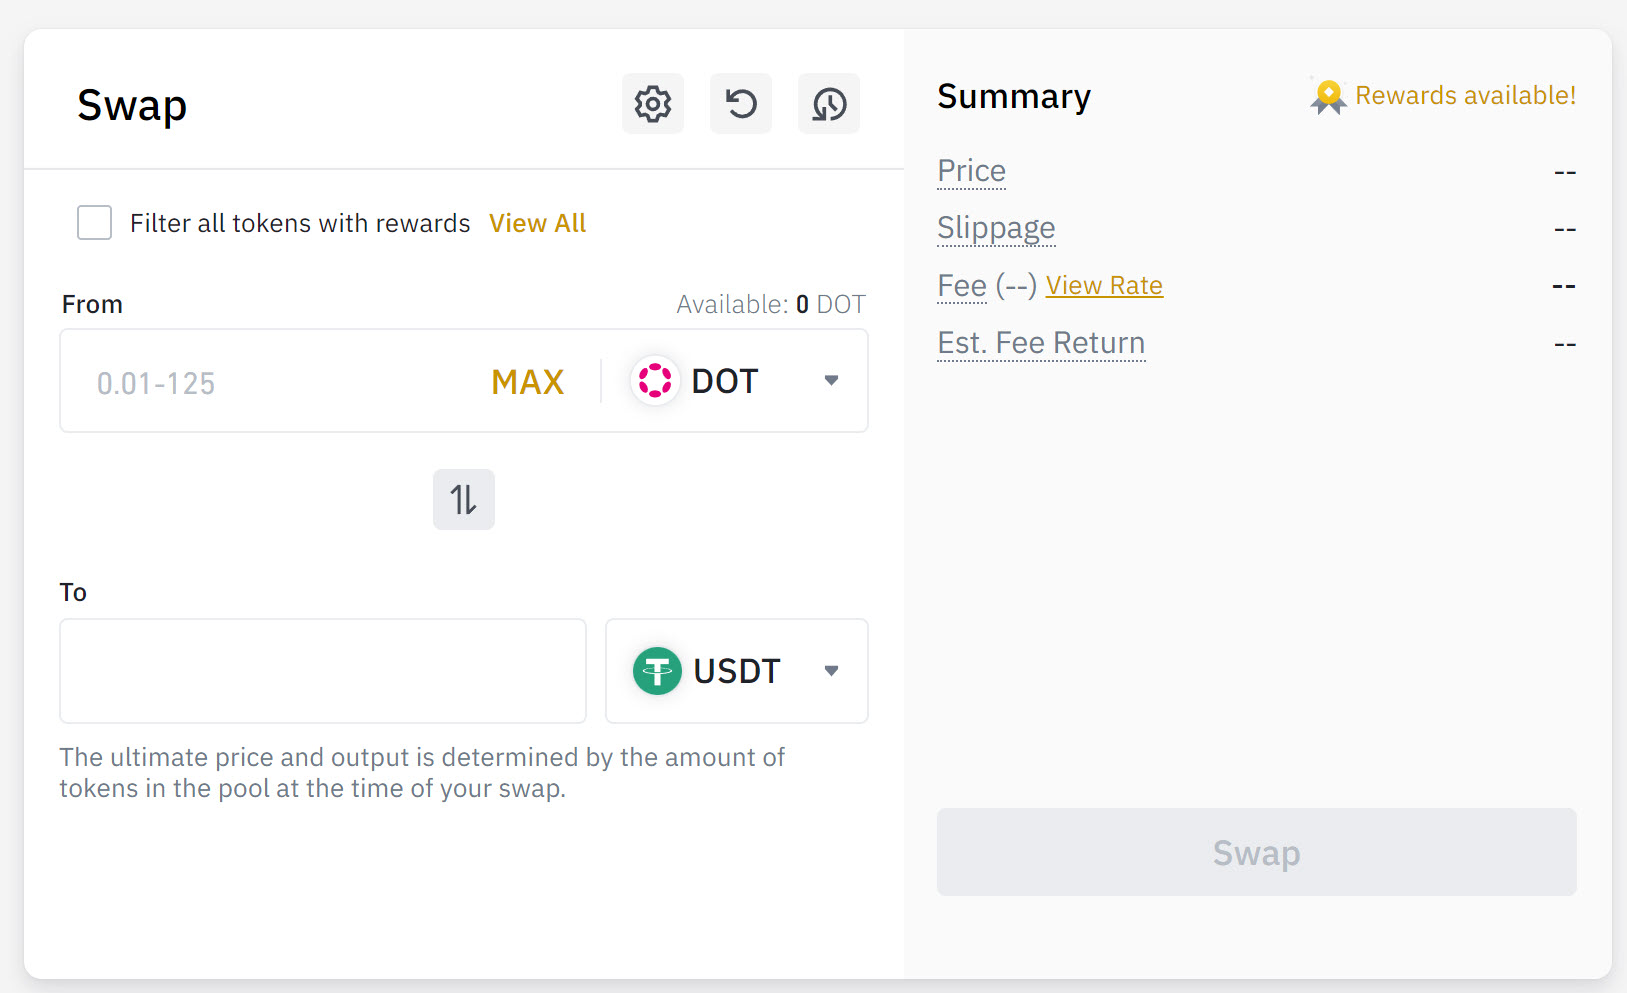The height and width of the screenshot is (993, 1627).
Task: Click MAX to use full balance
Action: pyautogui.click(x=528, y=382)
